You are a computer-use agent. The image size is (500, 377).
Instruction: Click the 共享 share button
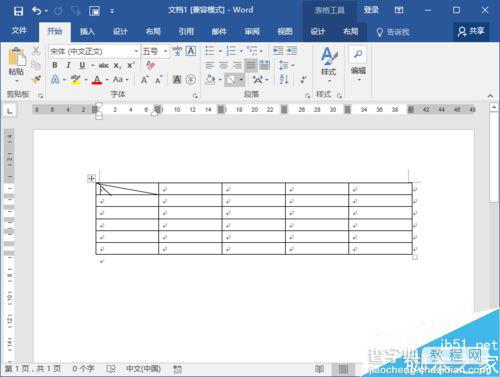coord(471,31)
